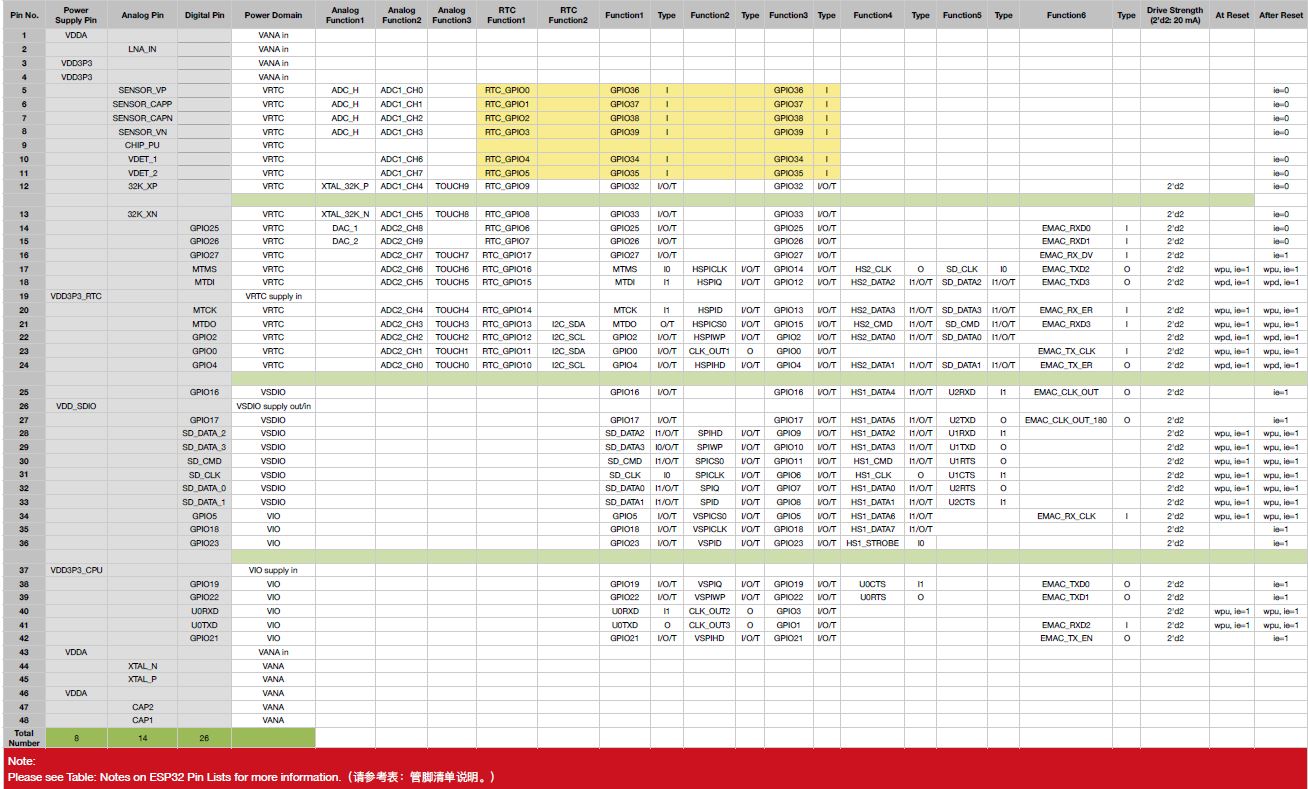This screenshot has height=789, width=1308.
Task: Click the 'Pin No.' column header
Action: 24,15
